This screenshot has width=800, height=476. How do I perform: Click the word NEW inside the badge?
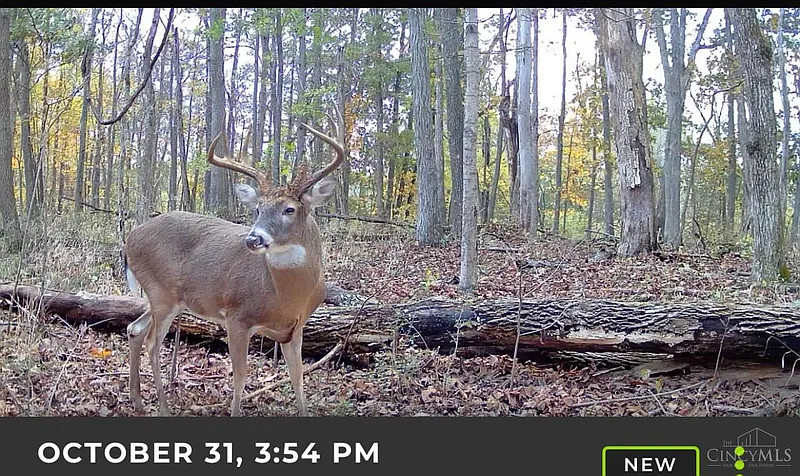(x=650, y=464)
